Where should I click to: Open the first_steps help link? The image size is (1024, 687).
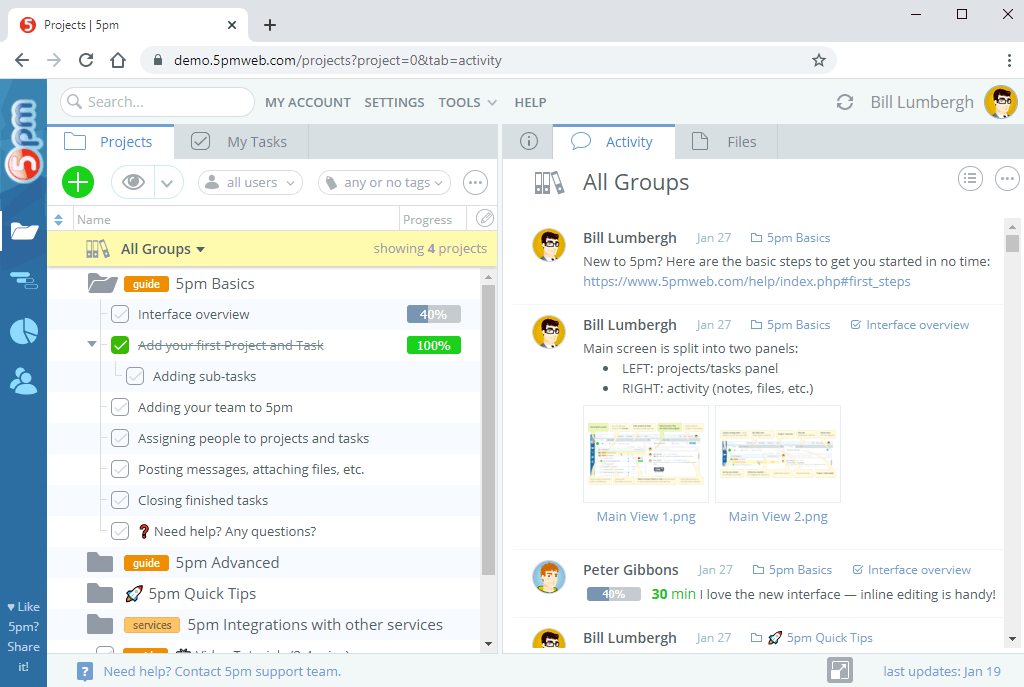tap(746, 282)
